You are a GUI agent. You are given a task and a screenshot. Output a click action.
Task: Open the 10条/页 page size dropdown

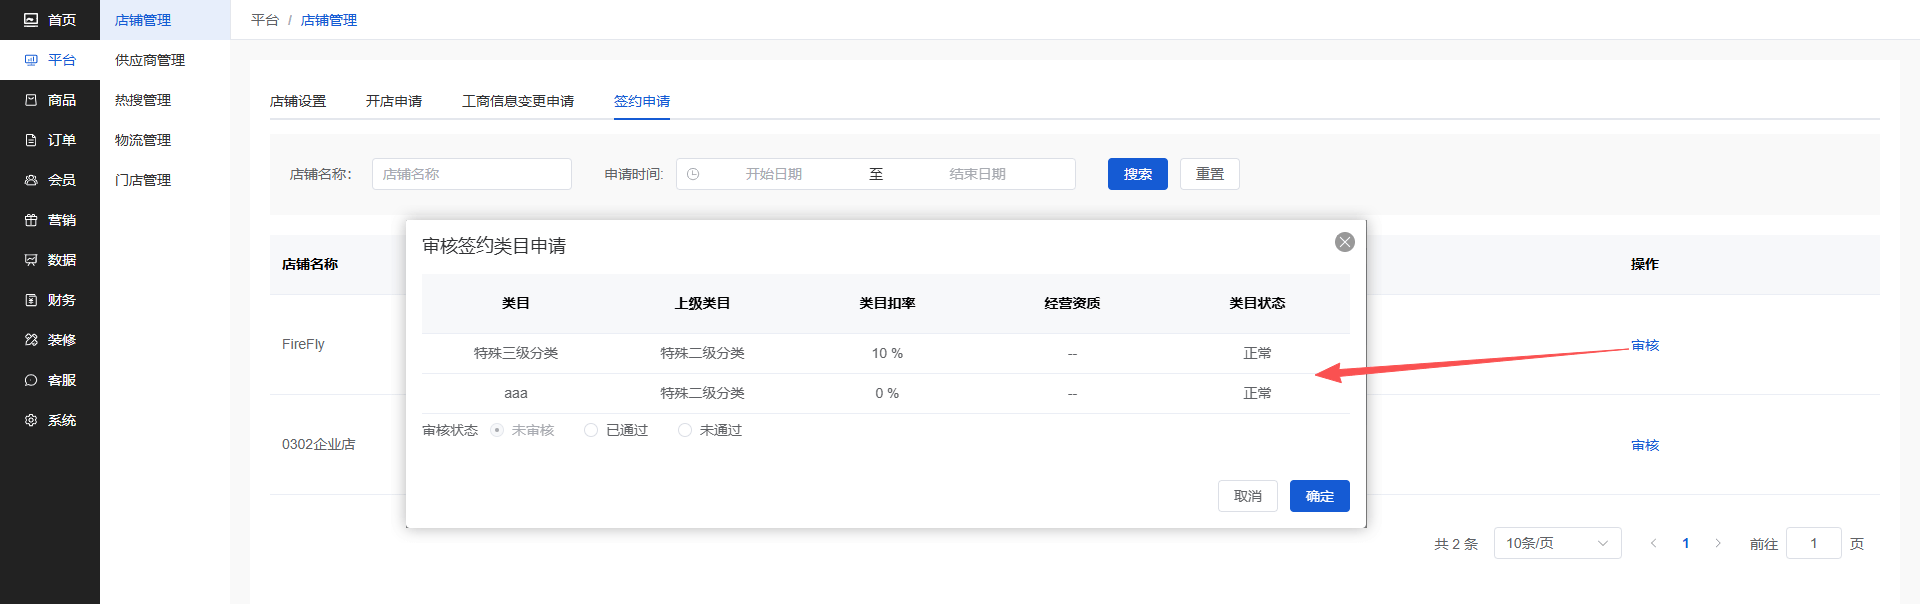1557,543
